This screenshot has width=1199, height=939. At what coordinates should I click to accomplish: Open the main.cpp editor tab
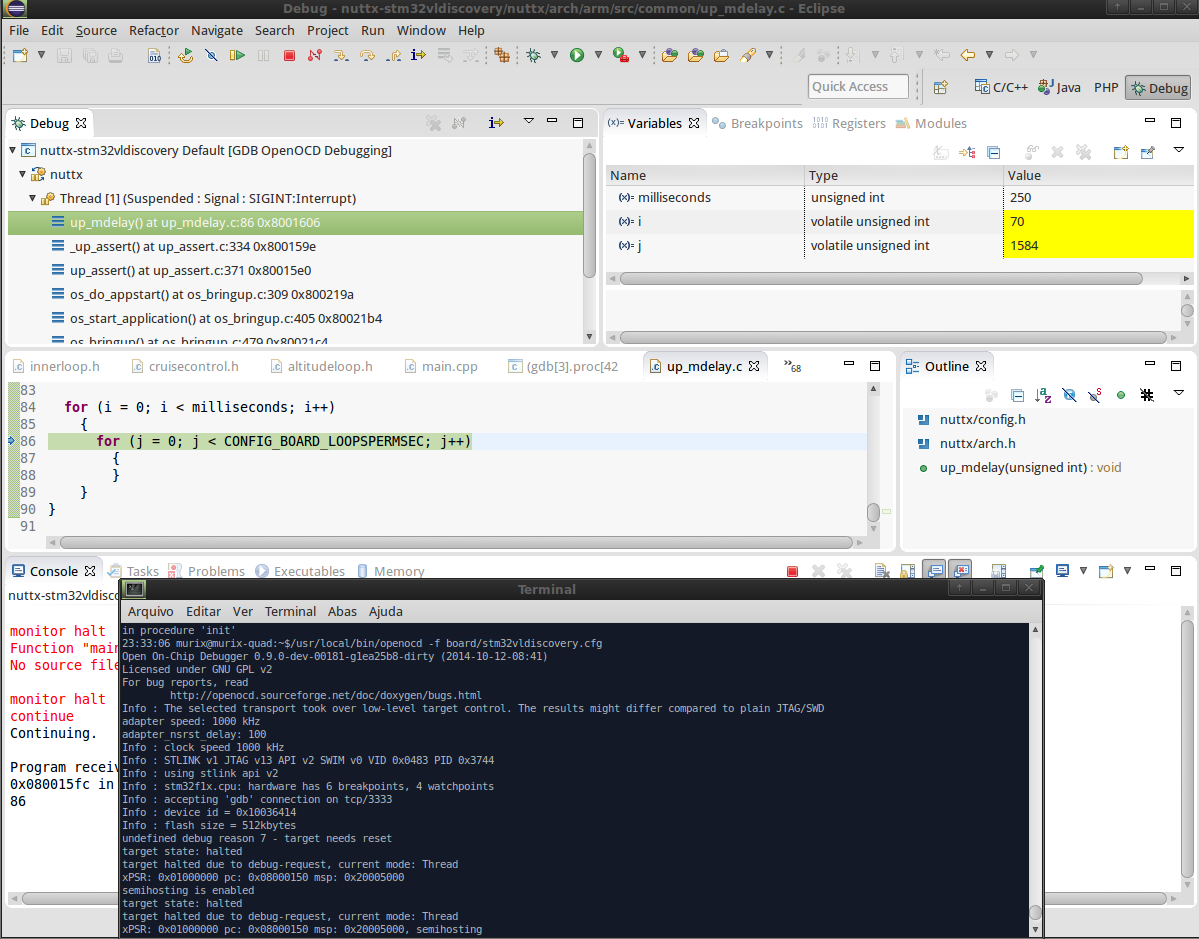(x=441, y=366)
